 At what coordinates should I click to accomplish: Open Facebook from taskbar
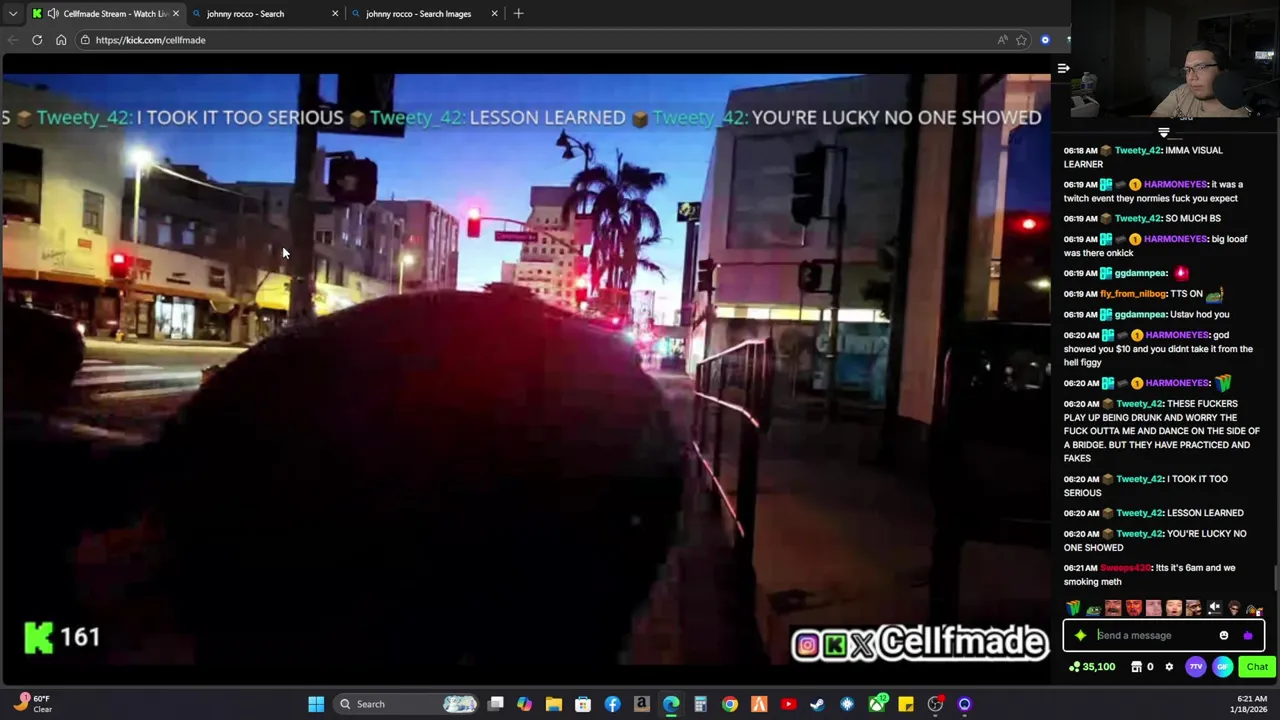612,704
